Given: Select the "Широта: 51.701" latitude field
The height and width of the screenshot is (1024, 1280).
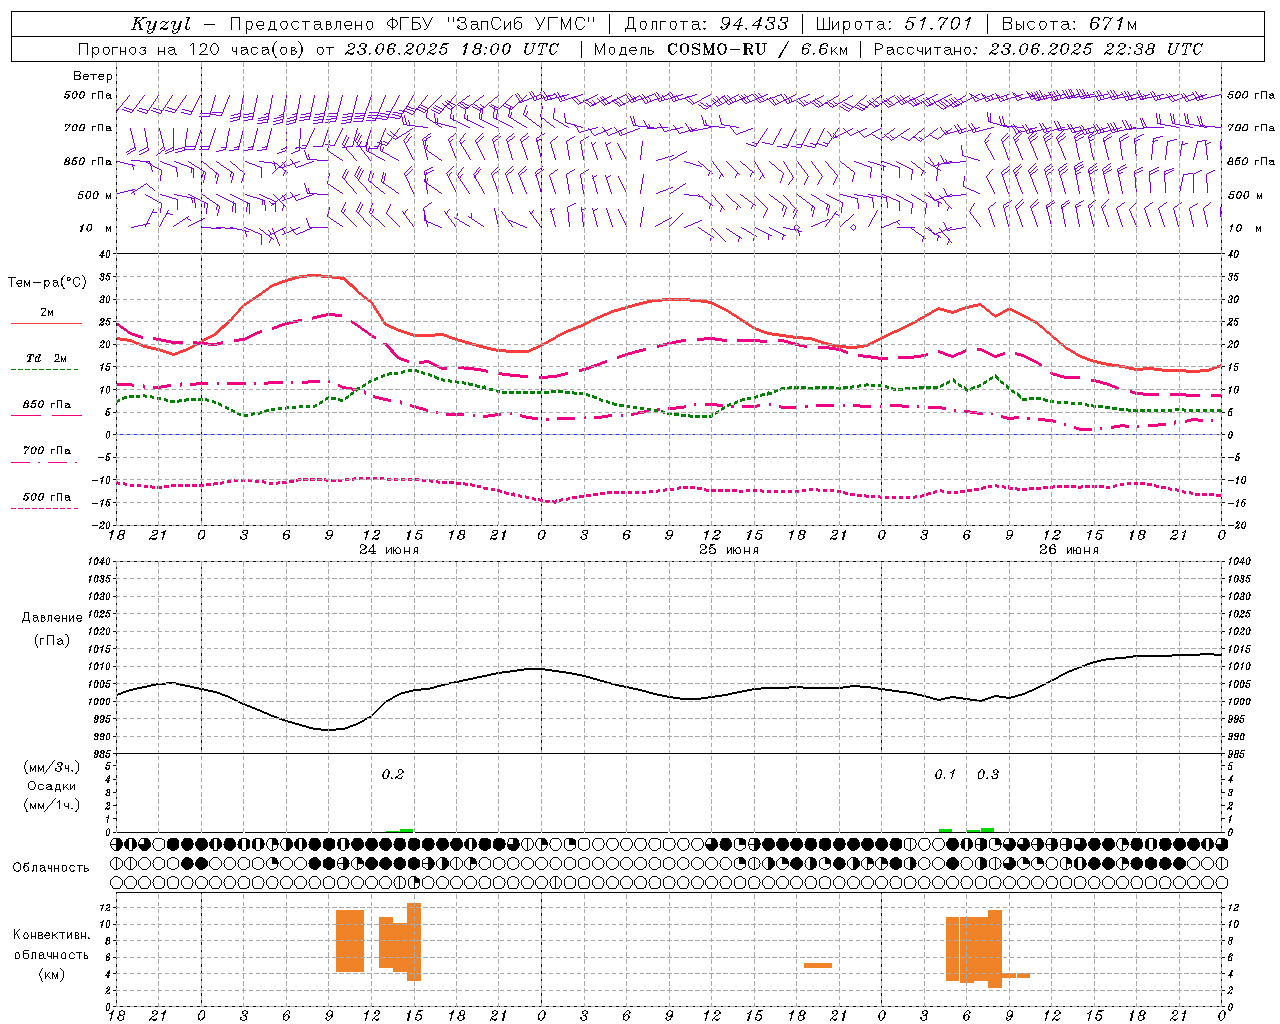Looking at the screenshot, I should click(894, 24).
